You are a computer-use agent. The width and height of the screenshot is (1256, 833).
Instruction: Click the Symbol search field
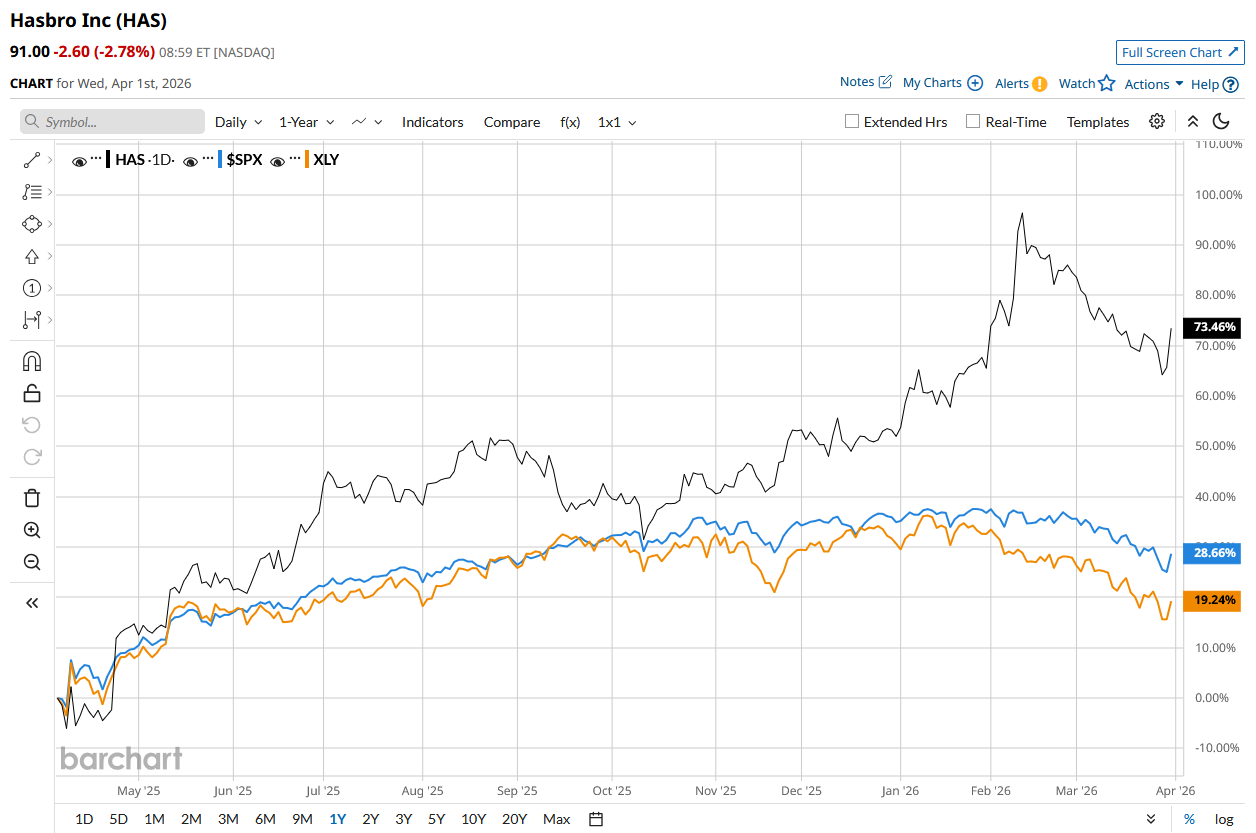(x=112, y=122)
